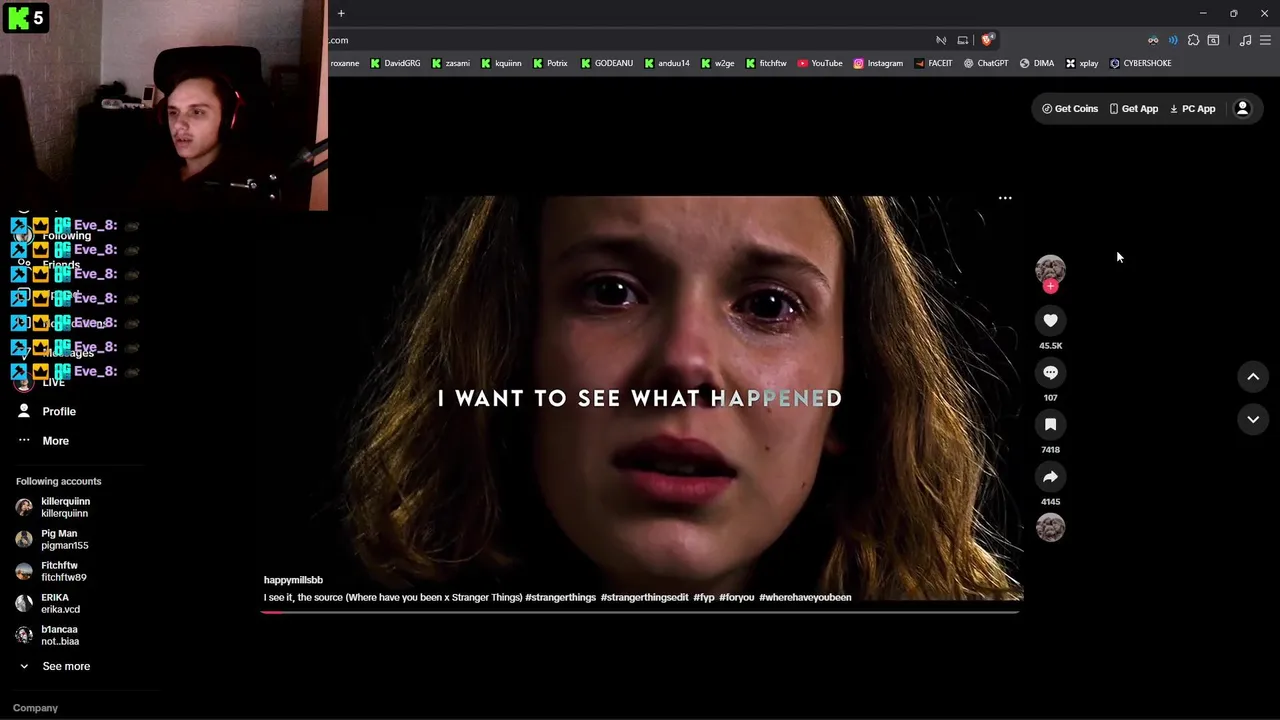Open creator avatar above the like button
The image size is (1280, 720).
(x=1050, y=269)
